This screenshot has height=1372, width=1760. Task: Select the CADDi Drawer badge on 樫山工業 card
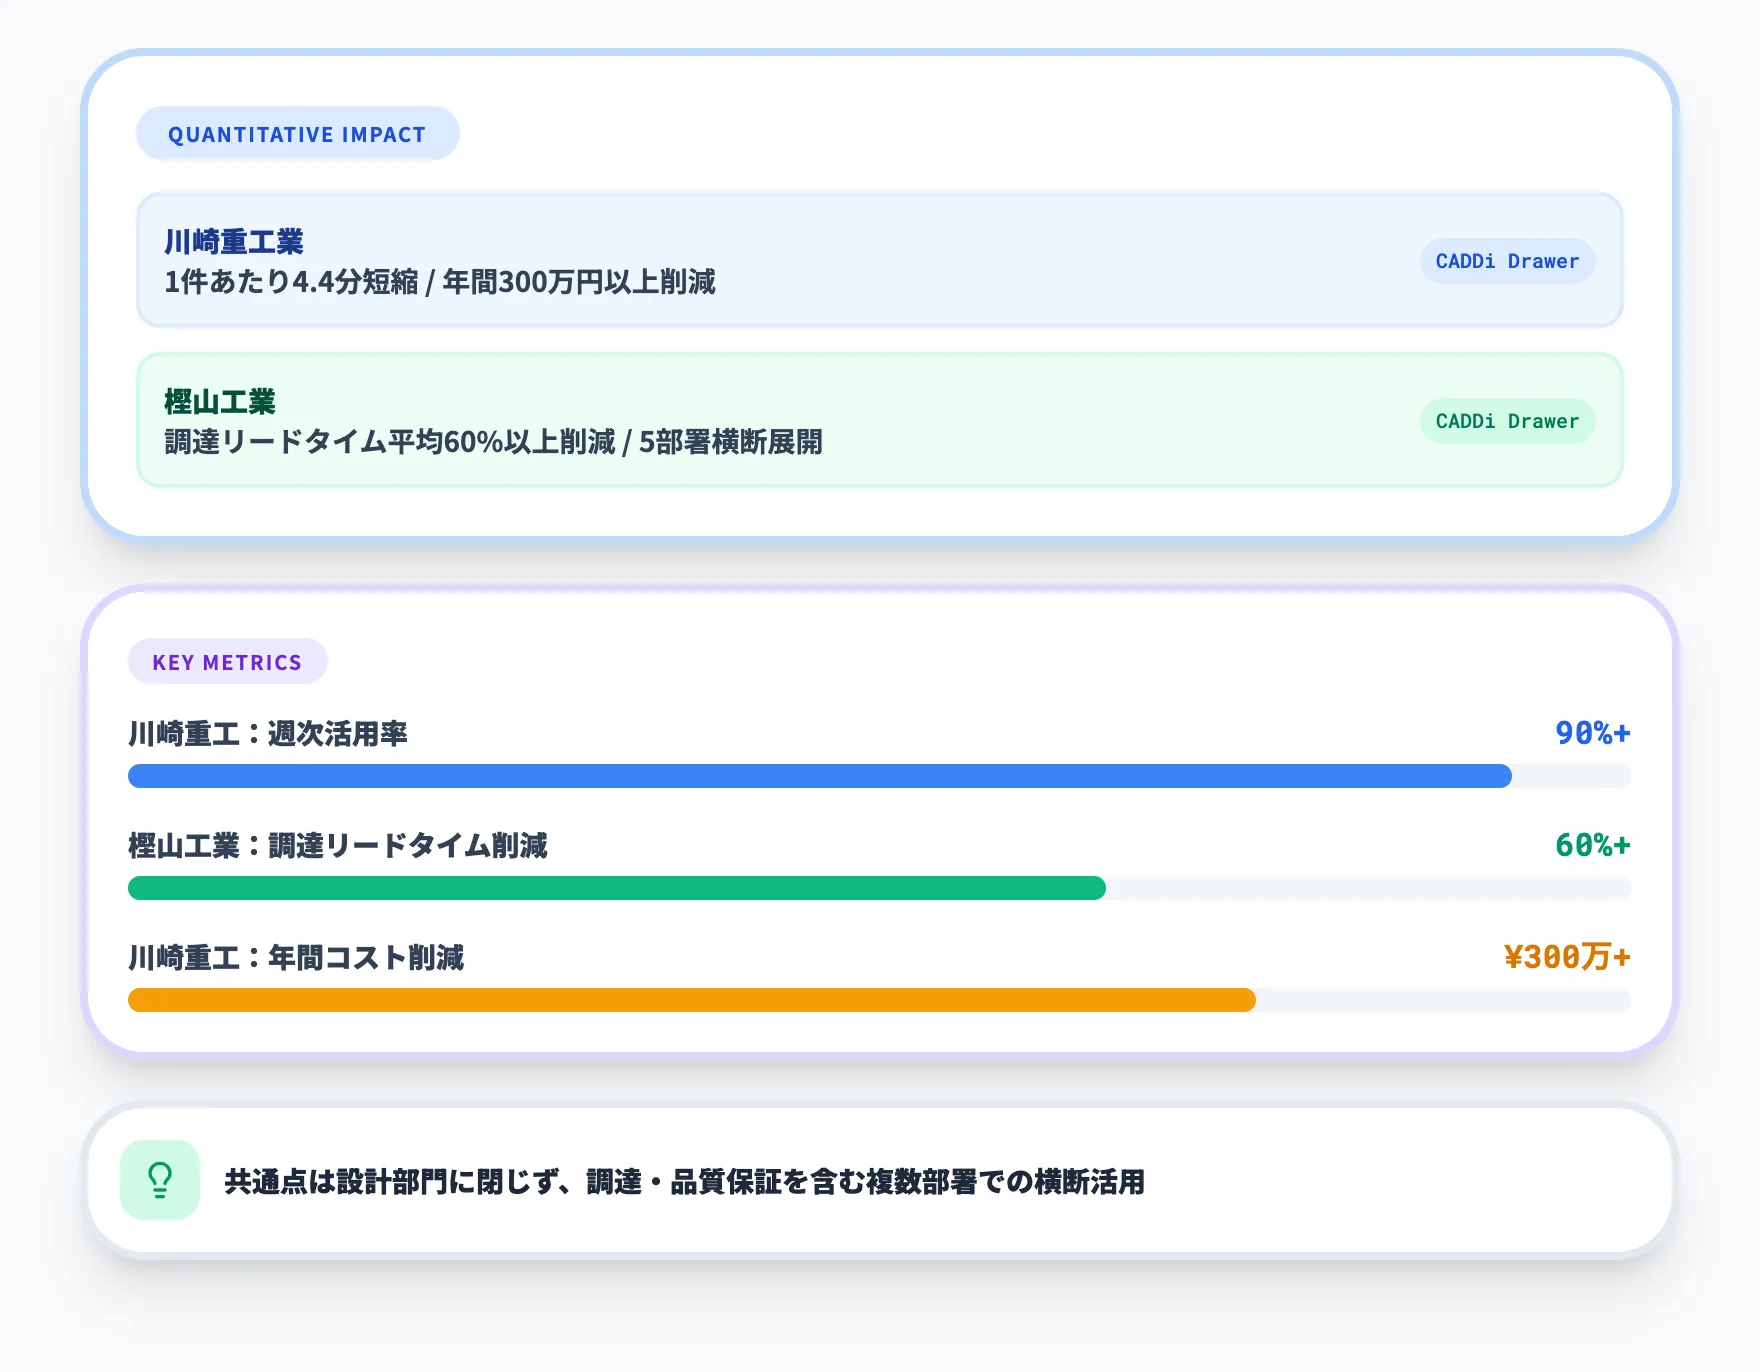click(1506, 421)
